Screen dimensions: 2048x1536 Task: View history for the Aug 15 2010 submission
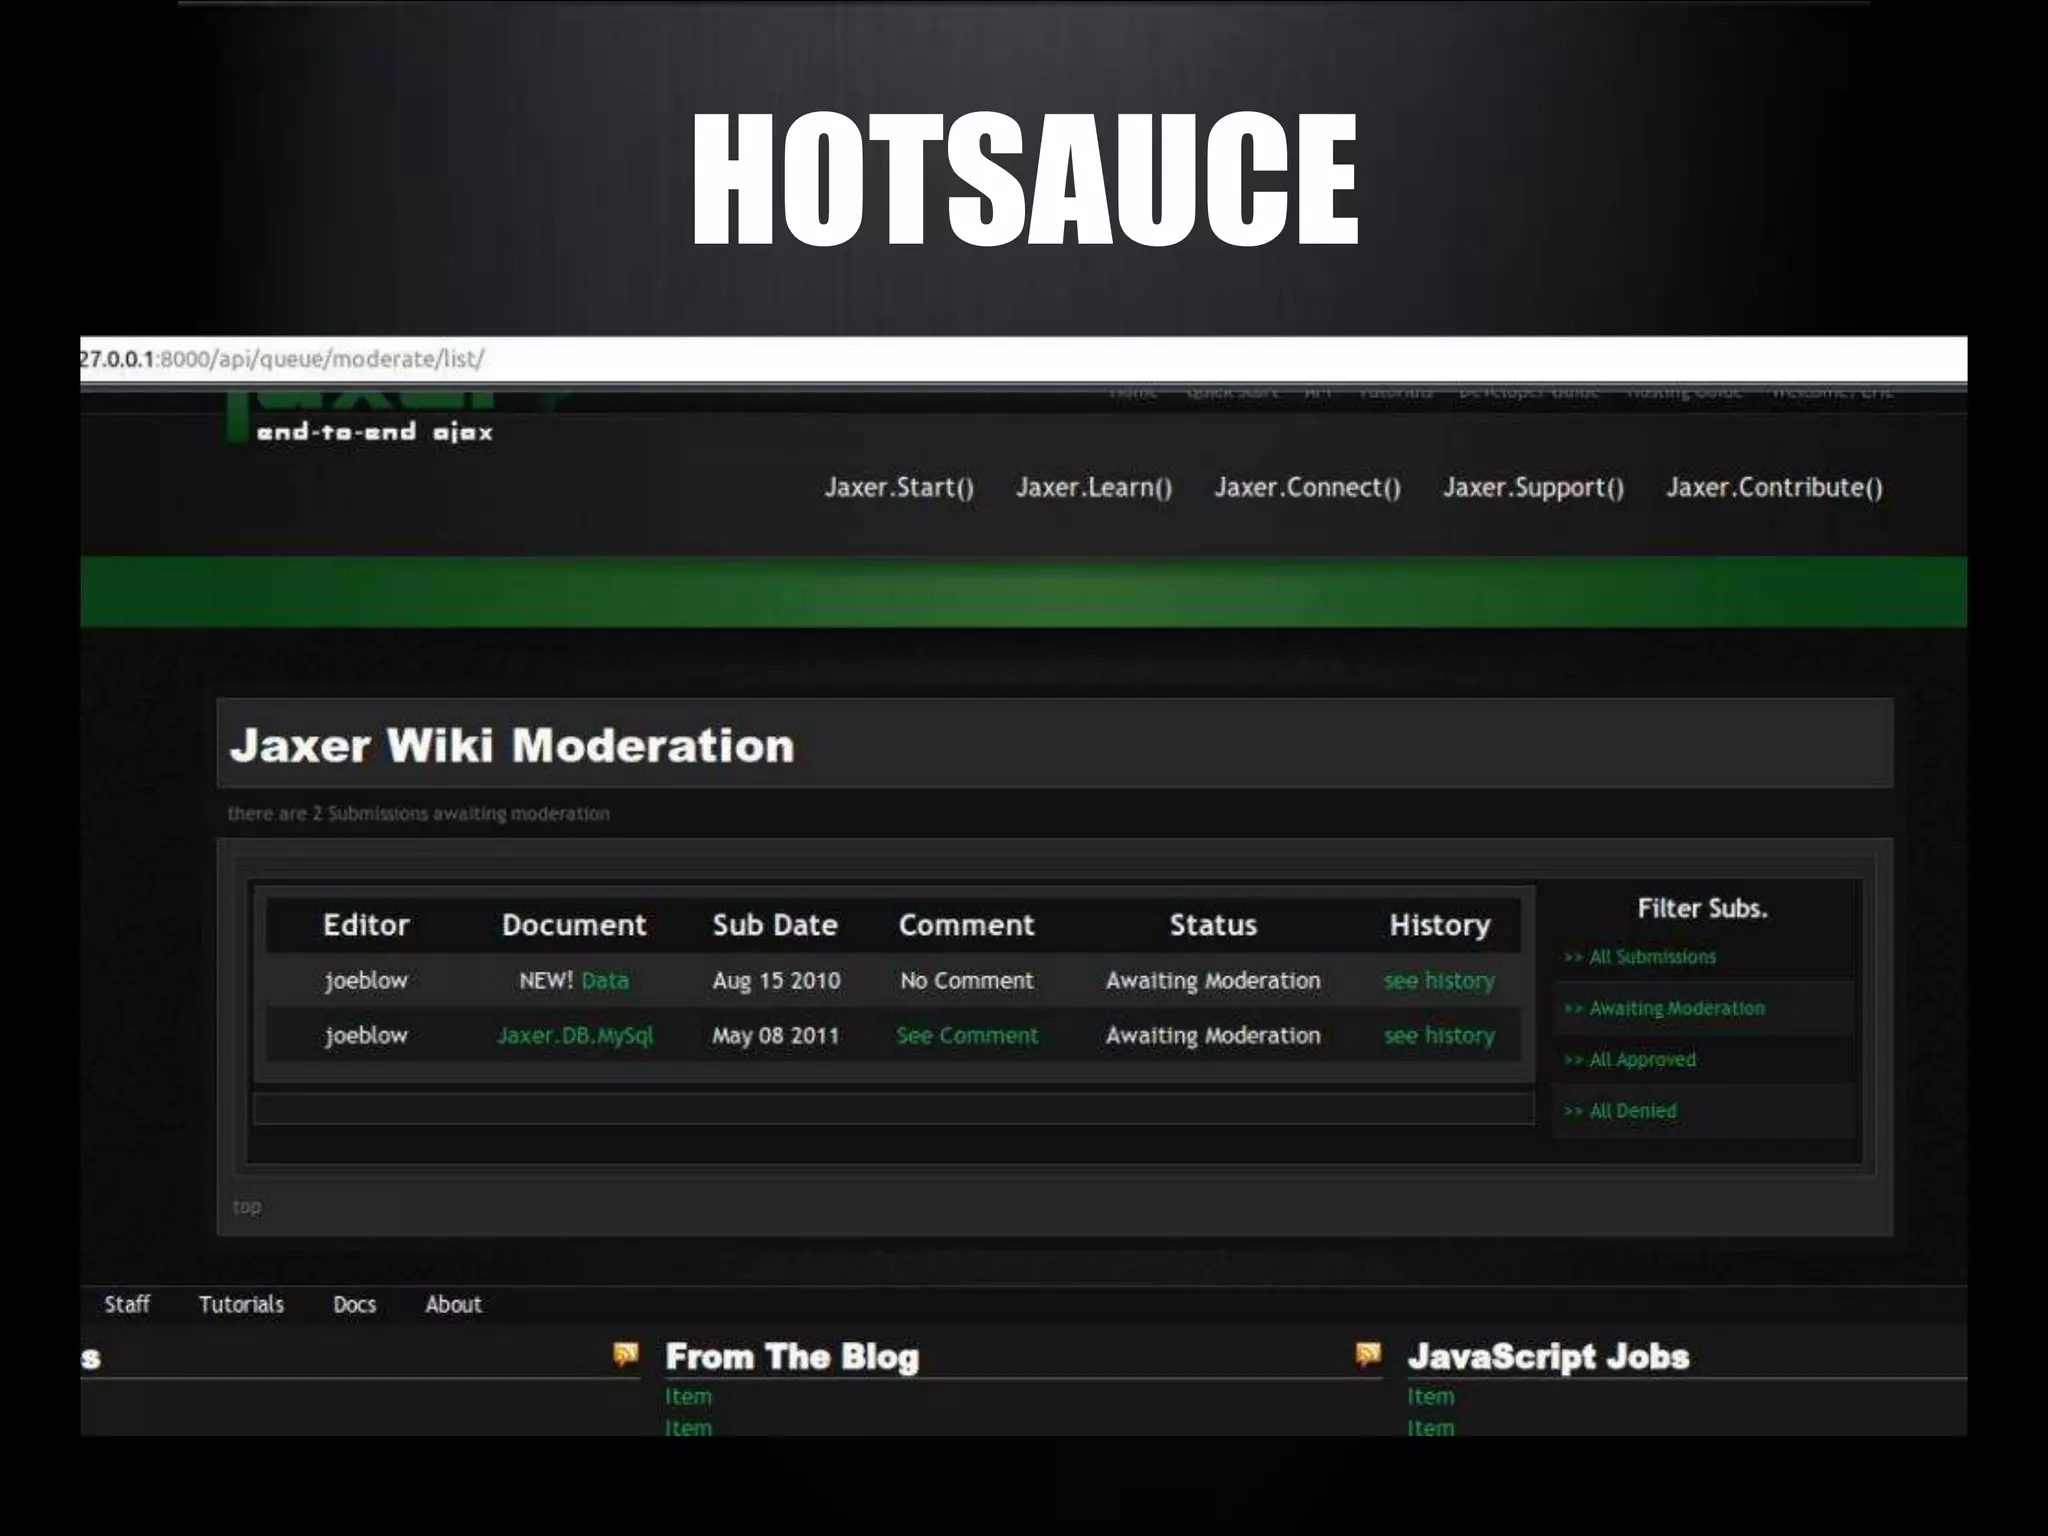pyautogui.click(x=1439, y=980)
